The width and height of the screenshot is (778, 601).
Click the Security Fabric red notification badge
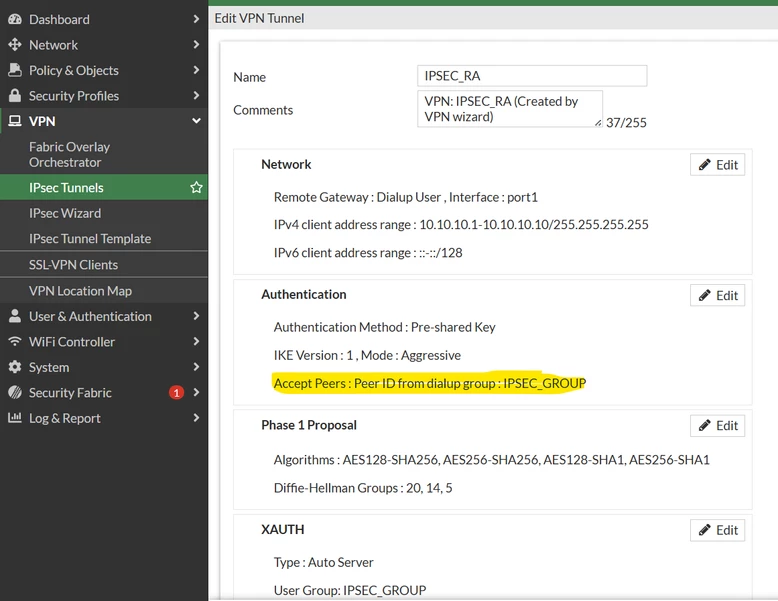[176, 393]
